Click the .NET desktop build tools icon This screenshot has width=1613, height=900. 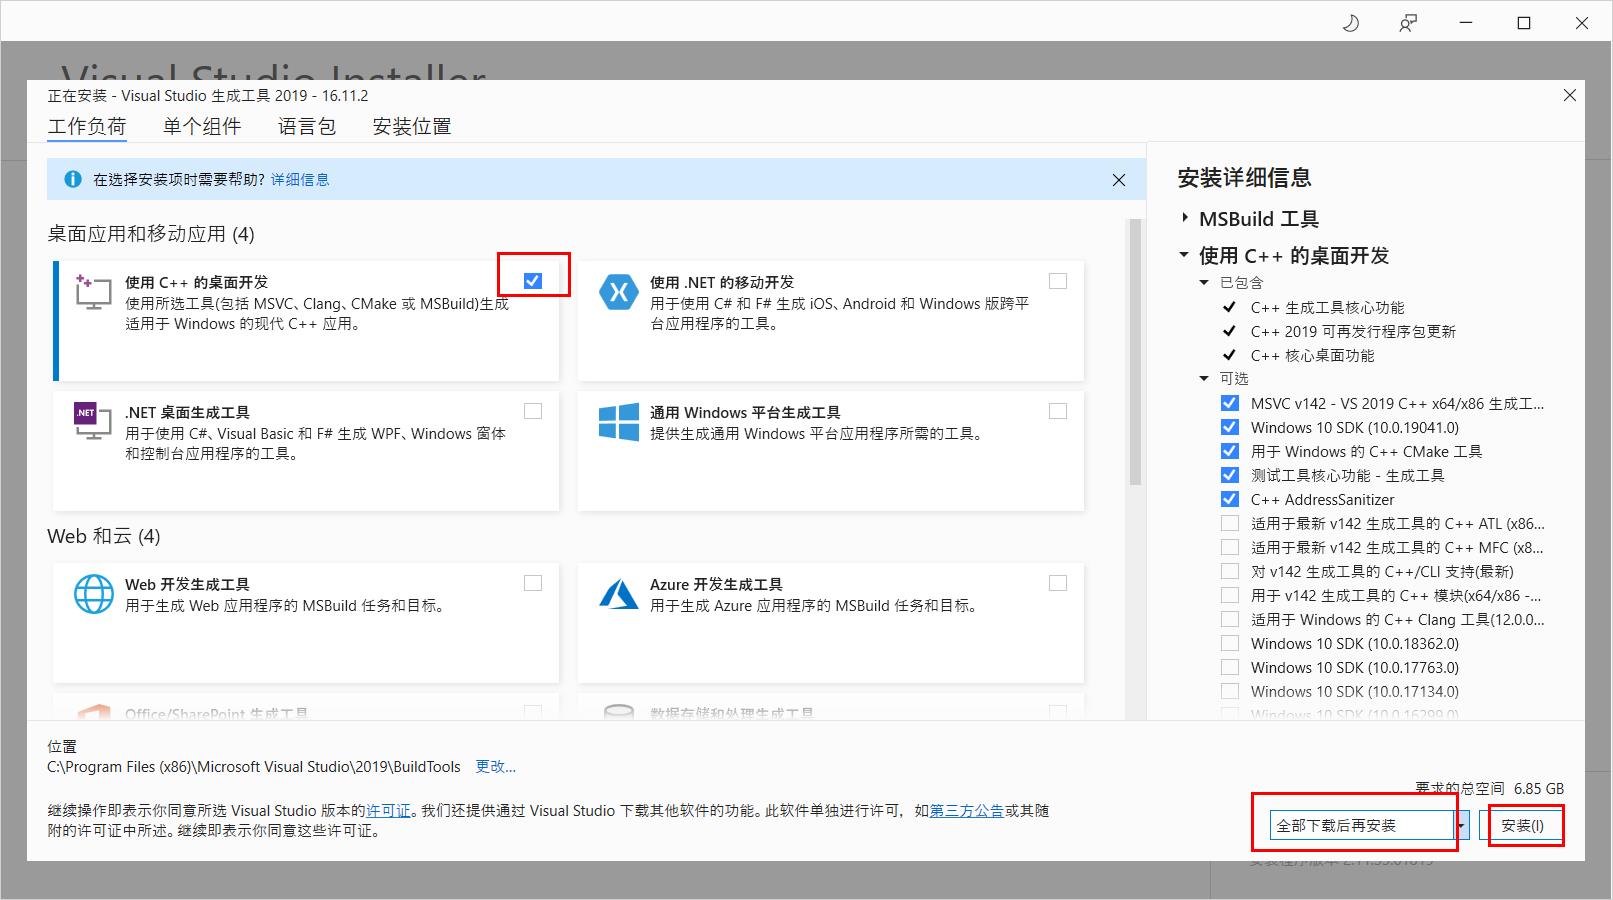point(93,421)
